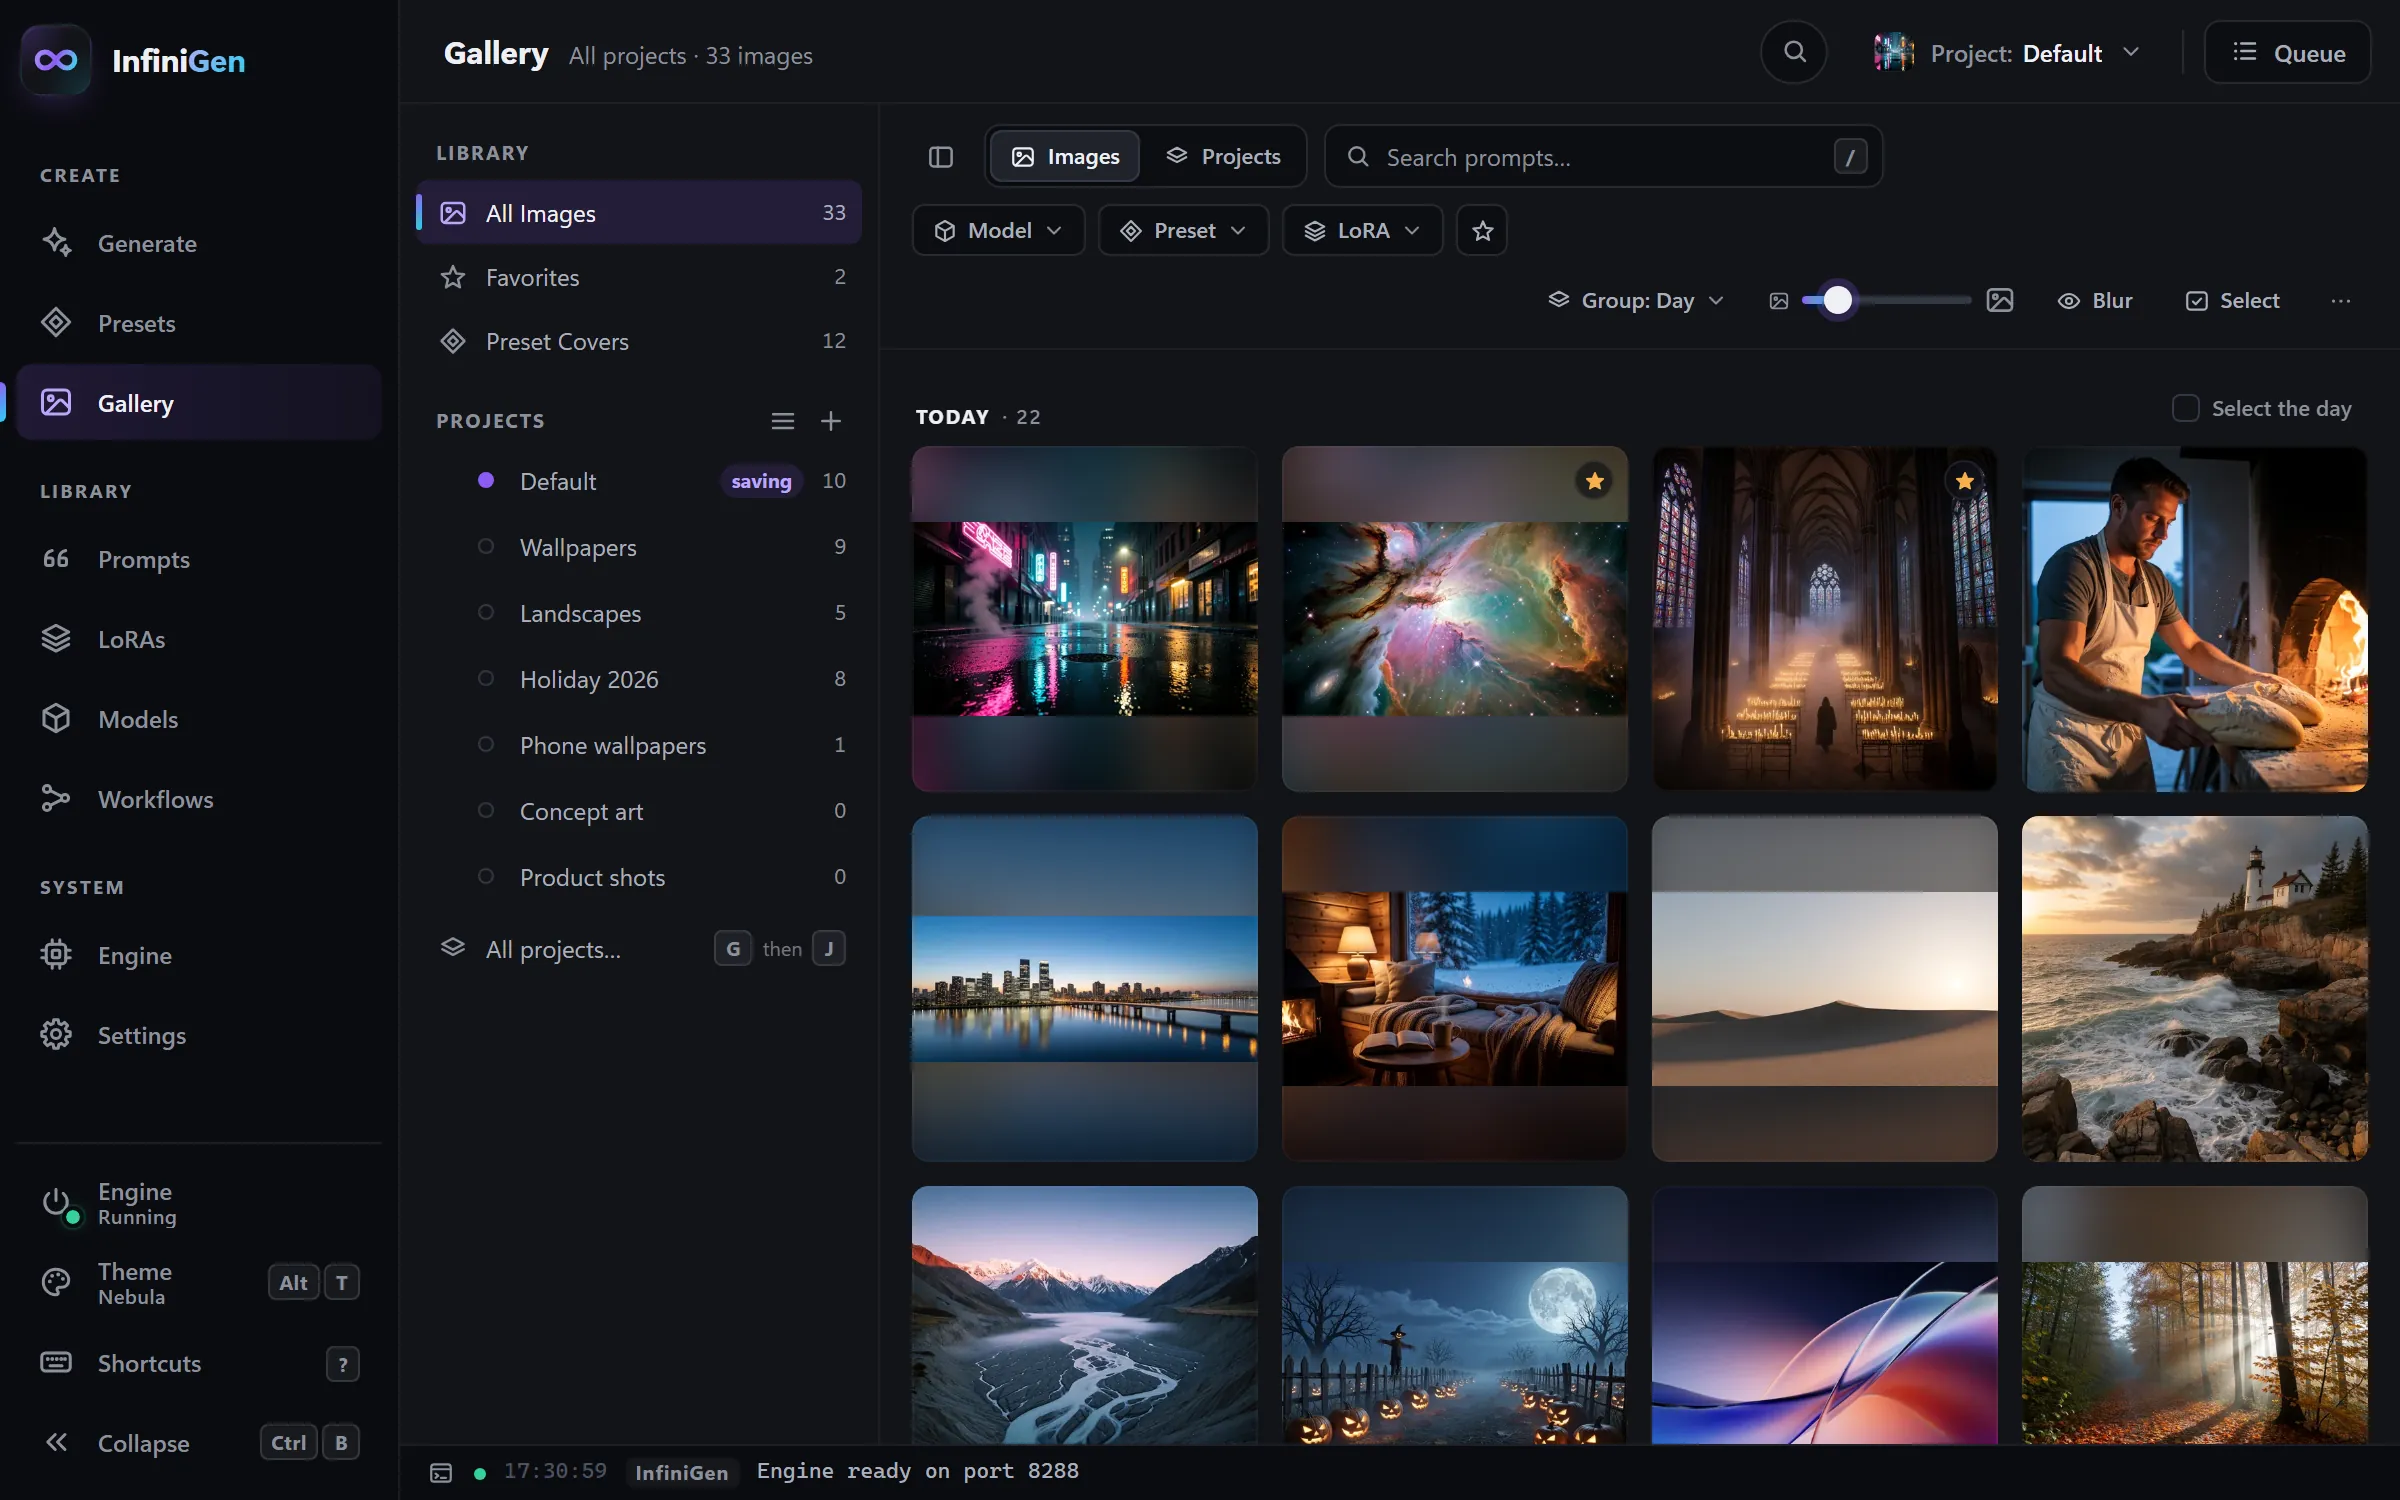Open the Engine system page
The height and width of the screenshot is (1500, 2400).
[199, 955]
